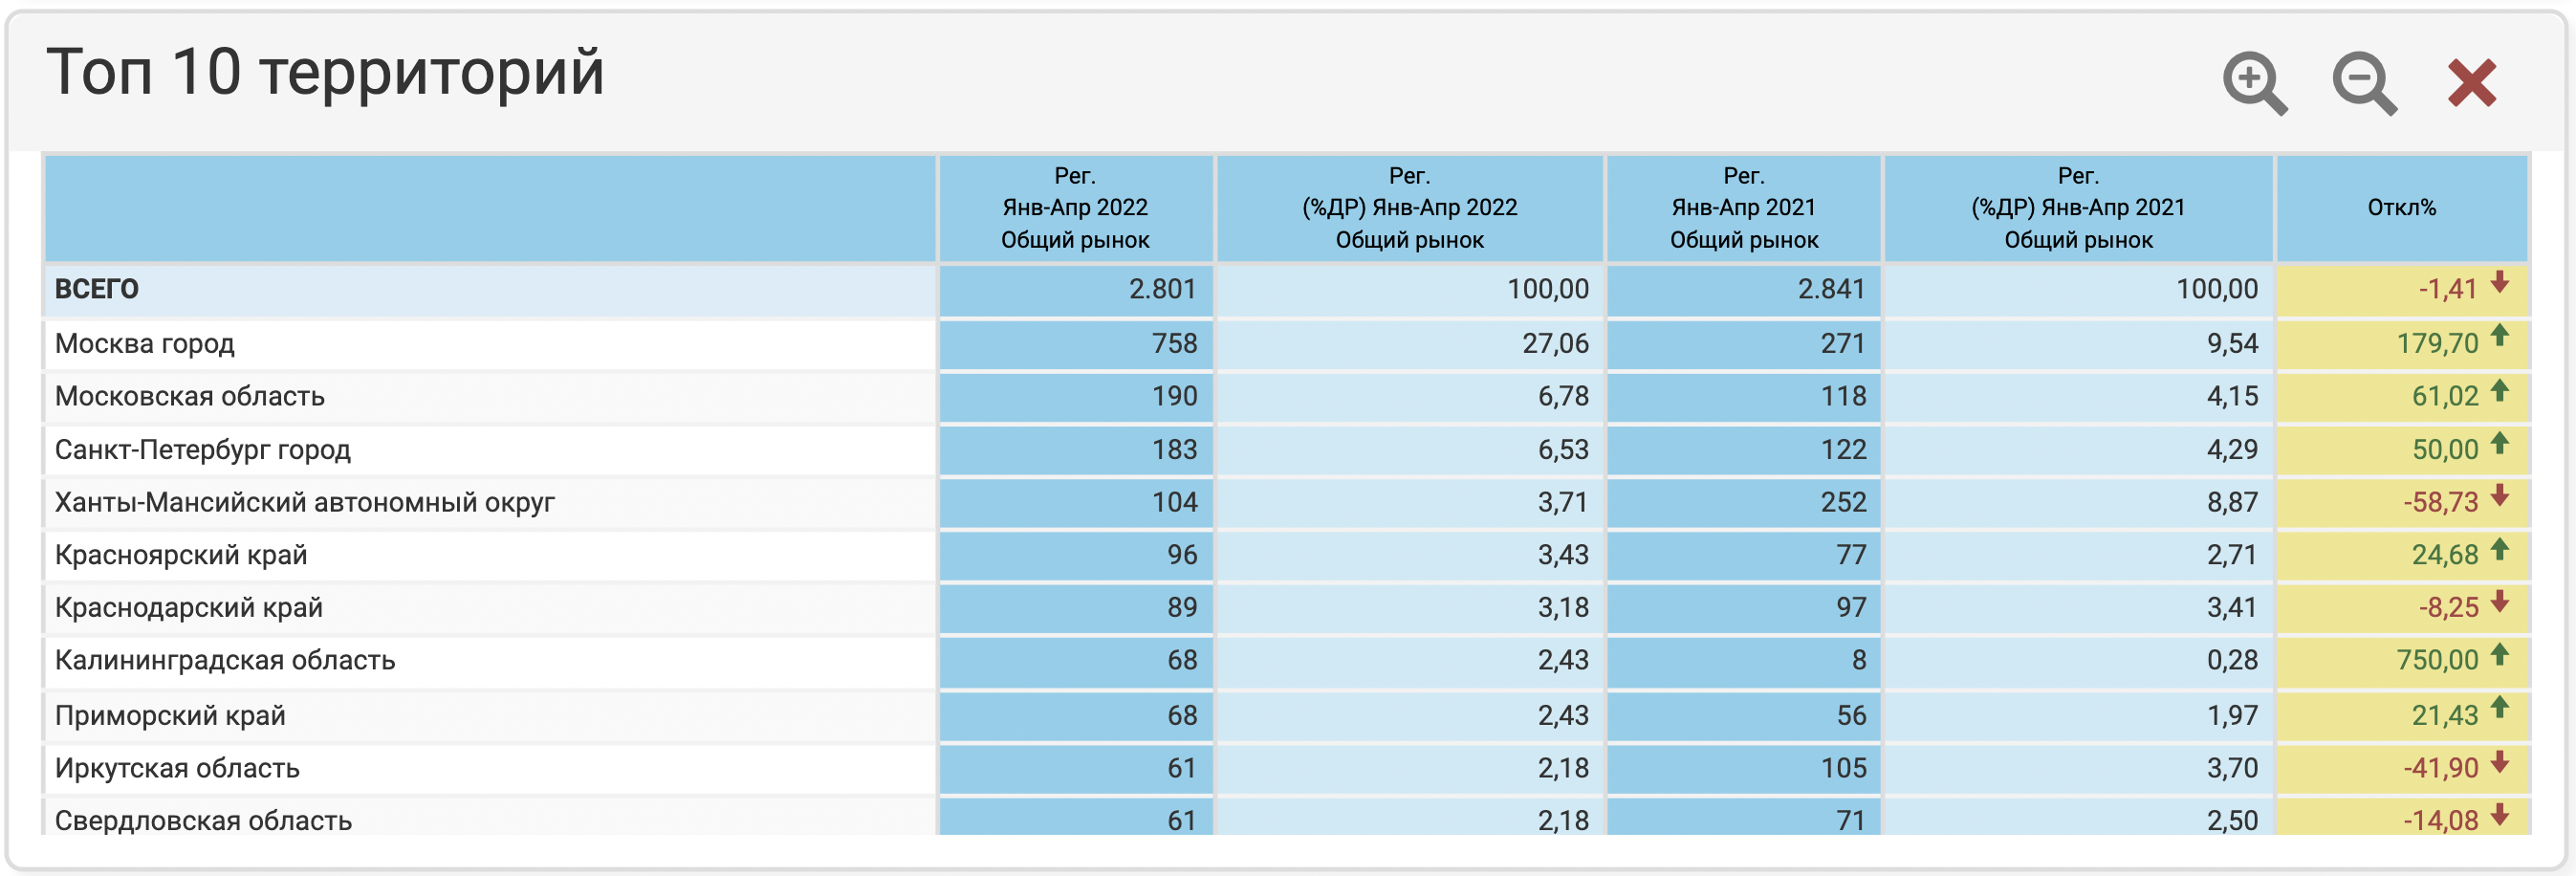This screenshot has width=2576, height=876.
Task: Click red down arrow in ВСЕГО row
Action: pos(2499,282)
